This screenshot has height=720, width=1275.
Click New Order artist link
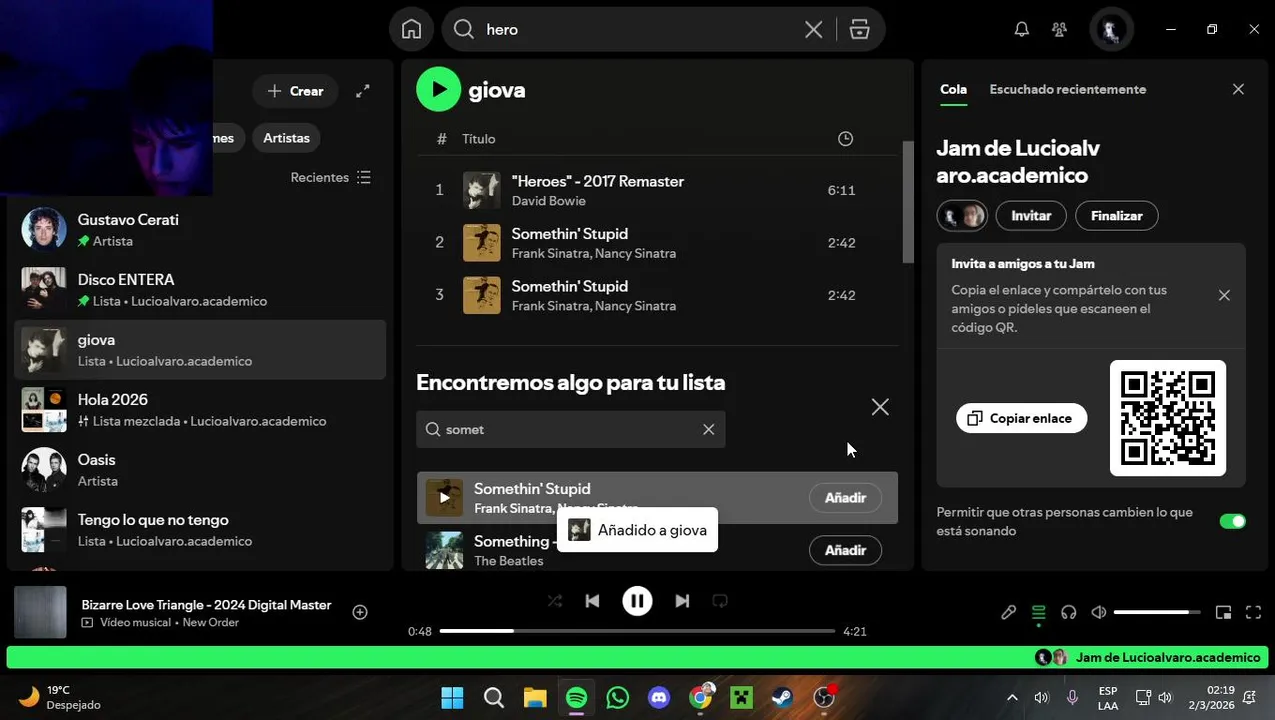point(211,622)
